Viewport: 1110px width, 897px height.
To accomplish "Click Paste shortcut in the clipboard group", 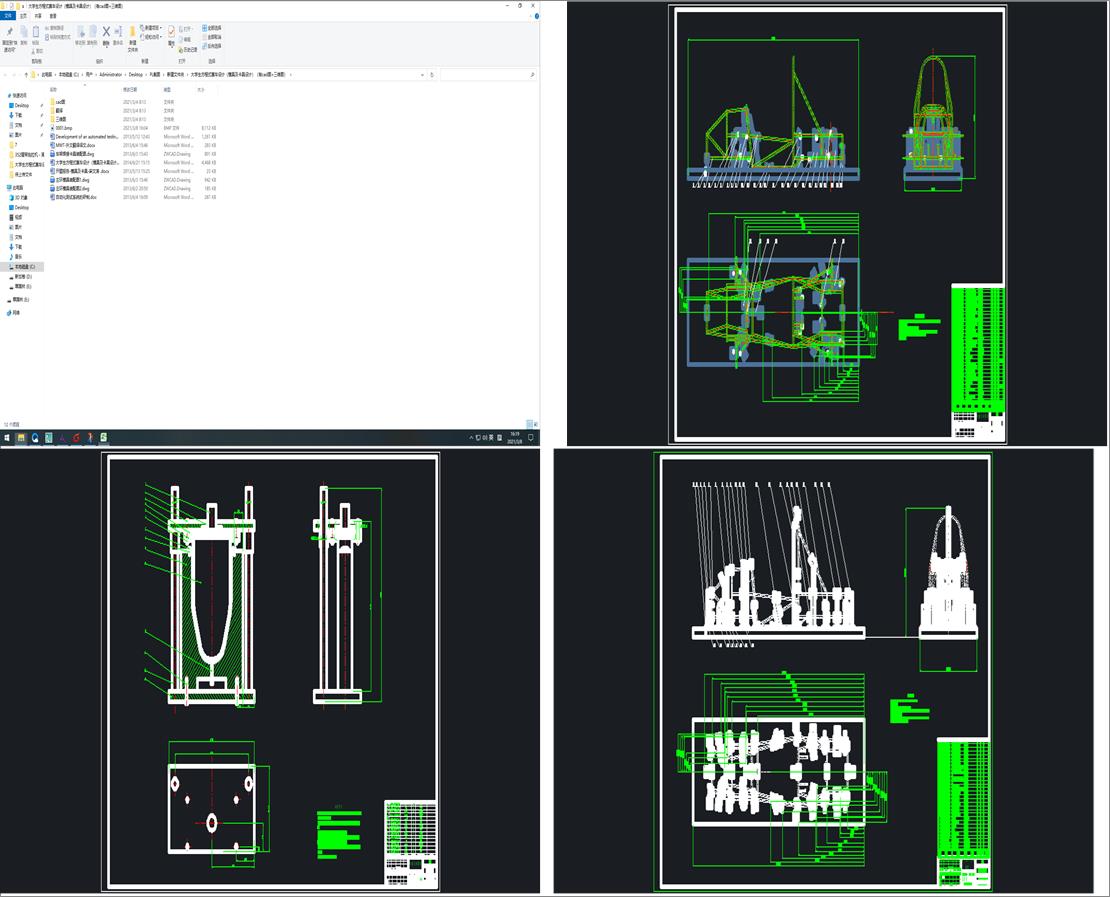I will pos(58,37).
